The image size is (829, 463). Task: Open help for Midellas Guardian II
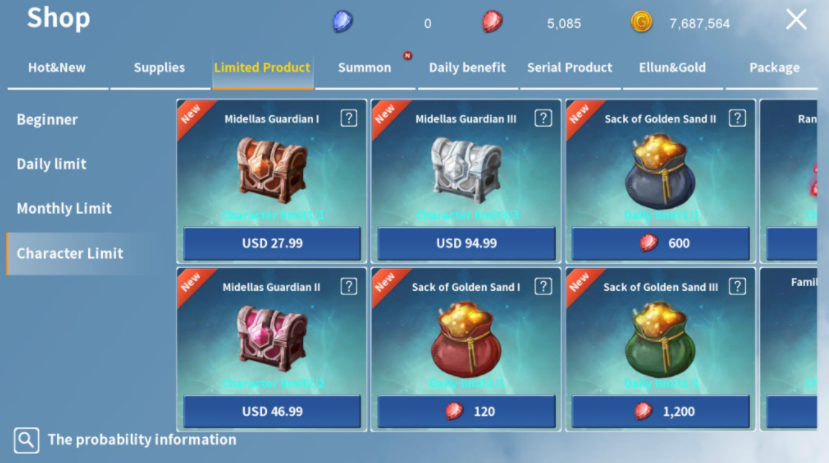(348, 286)
